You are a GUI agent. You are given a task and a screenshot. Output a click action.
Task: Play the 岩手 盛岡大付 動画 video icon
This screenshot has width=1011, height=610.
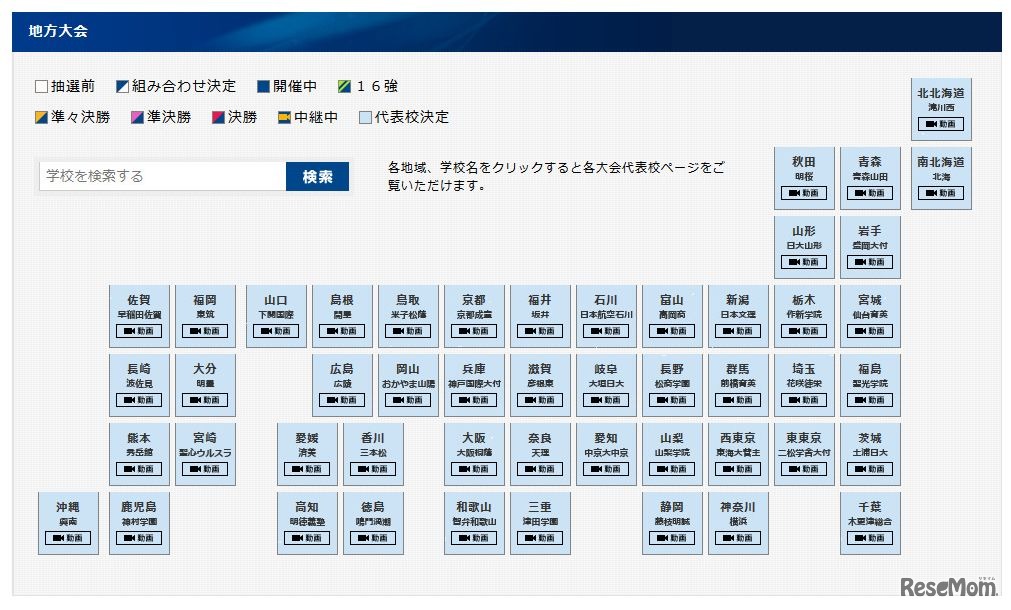click(x=870, y=262)
